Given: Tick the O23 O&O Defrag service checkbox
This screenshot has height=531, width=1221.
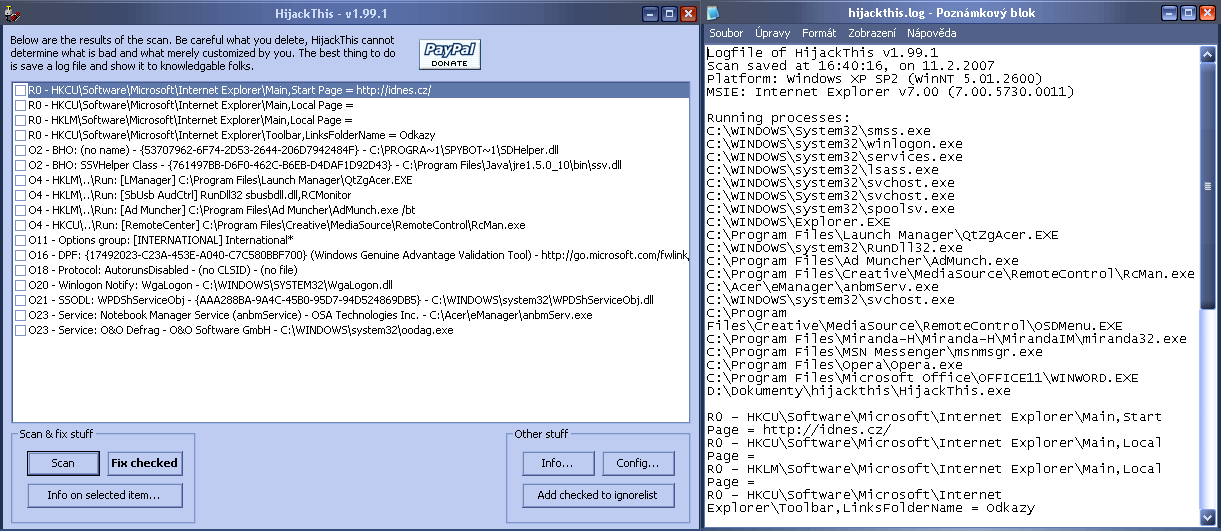Looking at the screenshot, I should (x=21, y=330).
